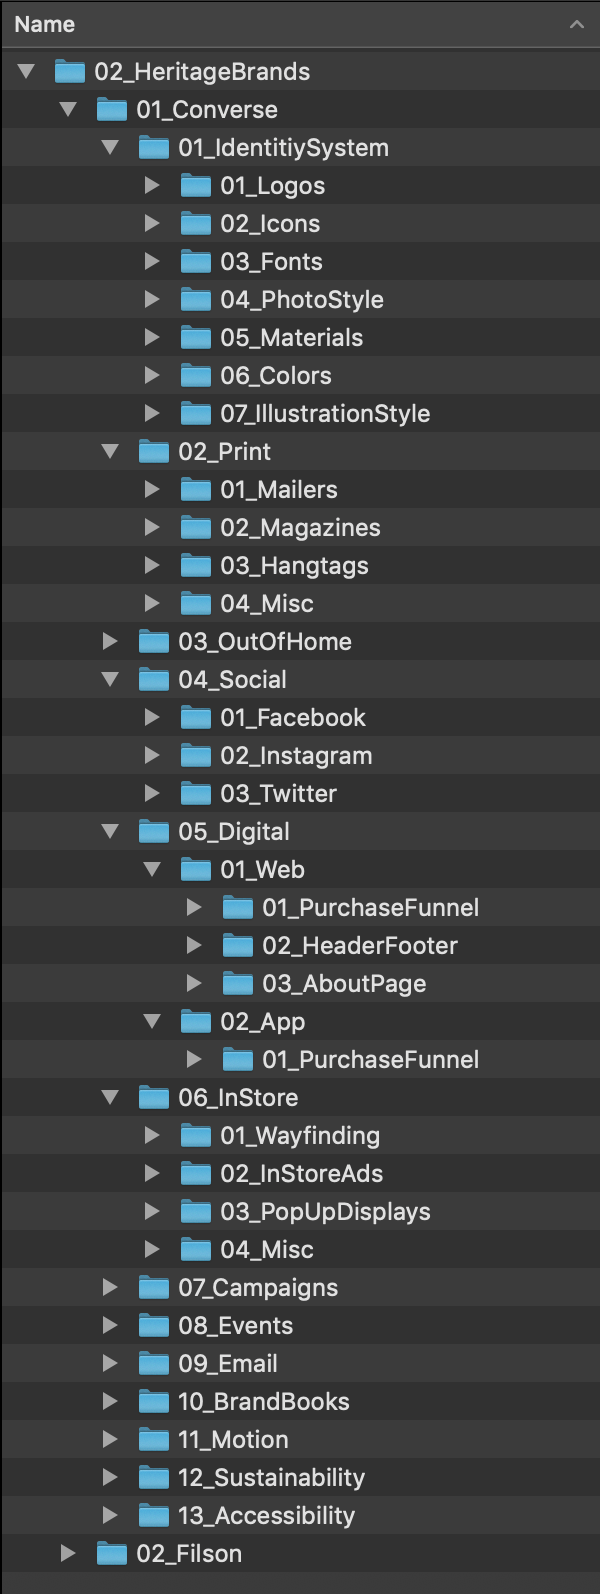600x1594 pixels.
Task: Click the 11_Motion folder icon
Action: pos(154,1439)
